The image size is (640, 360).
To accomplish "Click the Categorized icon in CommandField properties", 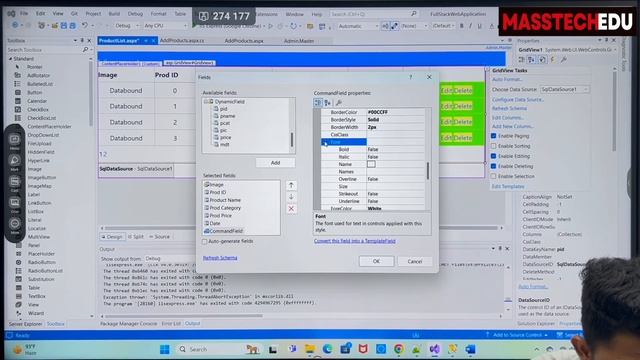I will pos(318,103).
